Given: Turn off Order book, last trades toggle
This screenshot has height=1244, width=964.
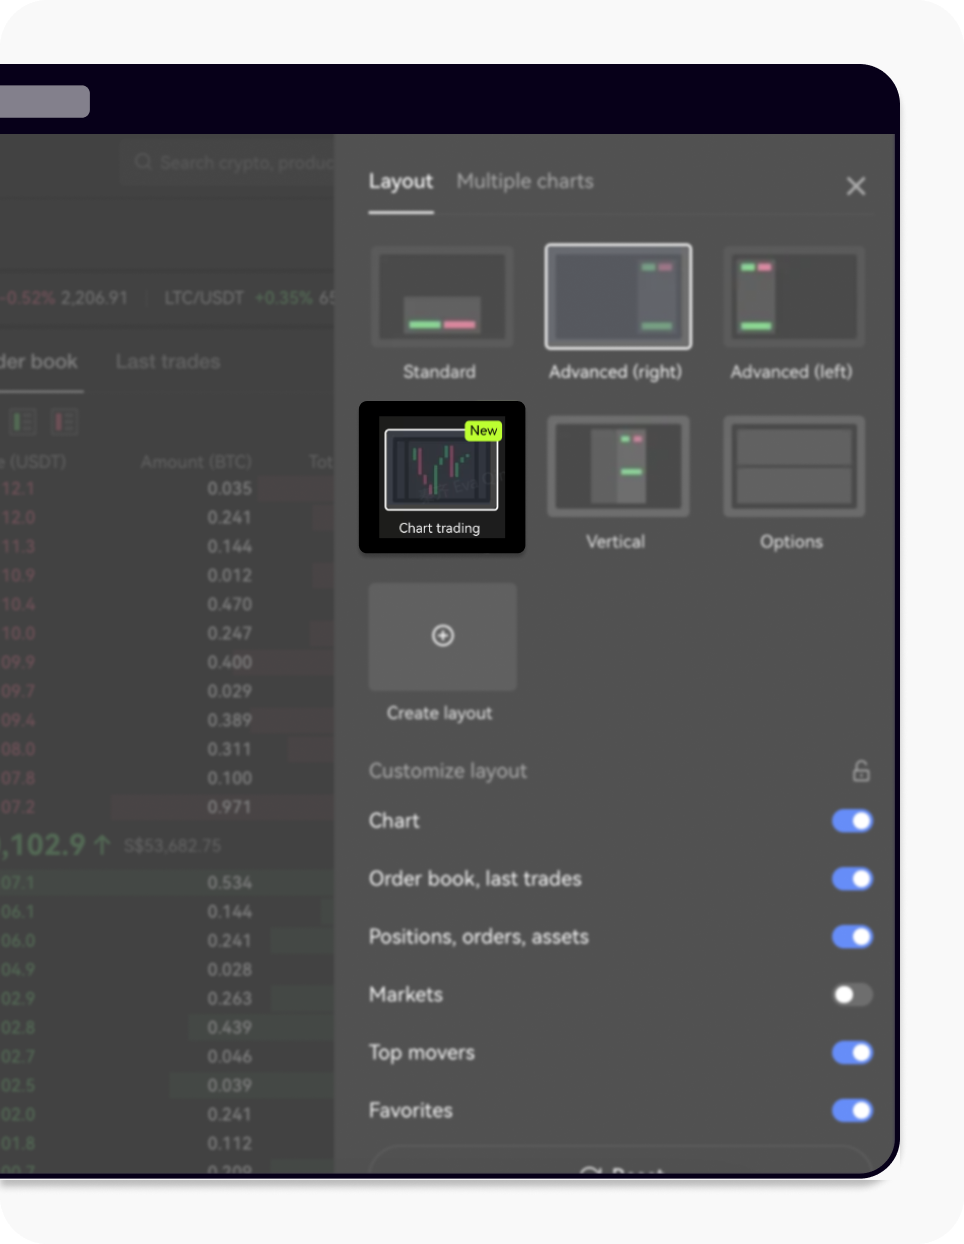Looking at the screenshot, I should pyautogui.click(x=852, y=879).
